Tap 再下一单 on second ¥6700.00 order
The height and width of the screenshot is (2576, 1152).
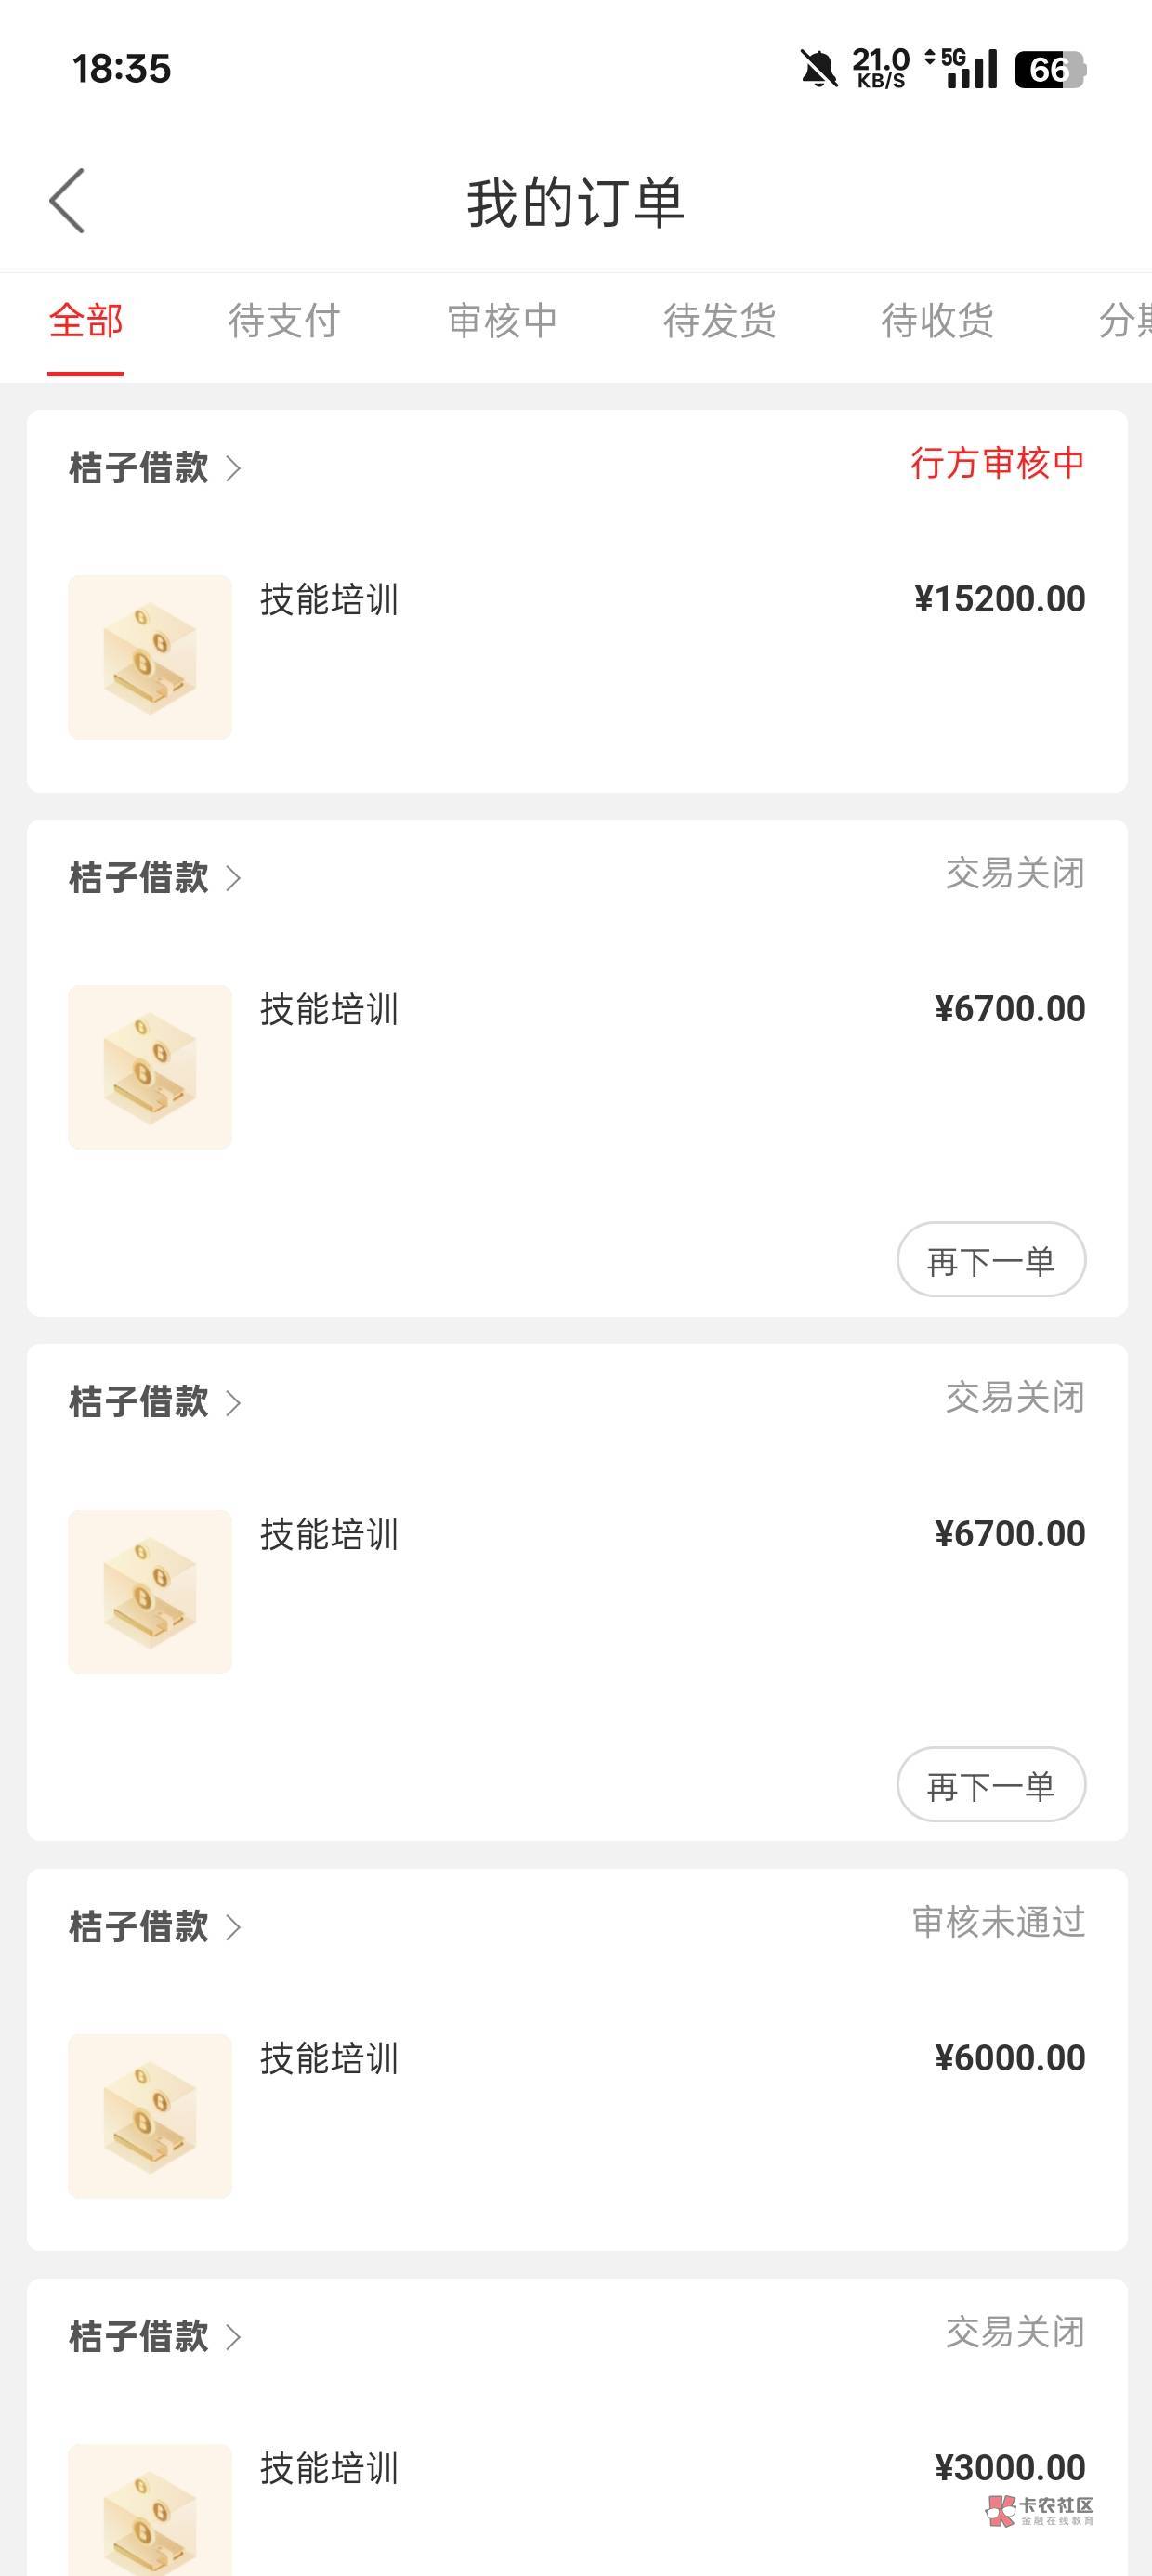click(991, 1785)
